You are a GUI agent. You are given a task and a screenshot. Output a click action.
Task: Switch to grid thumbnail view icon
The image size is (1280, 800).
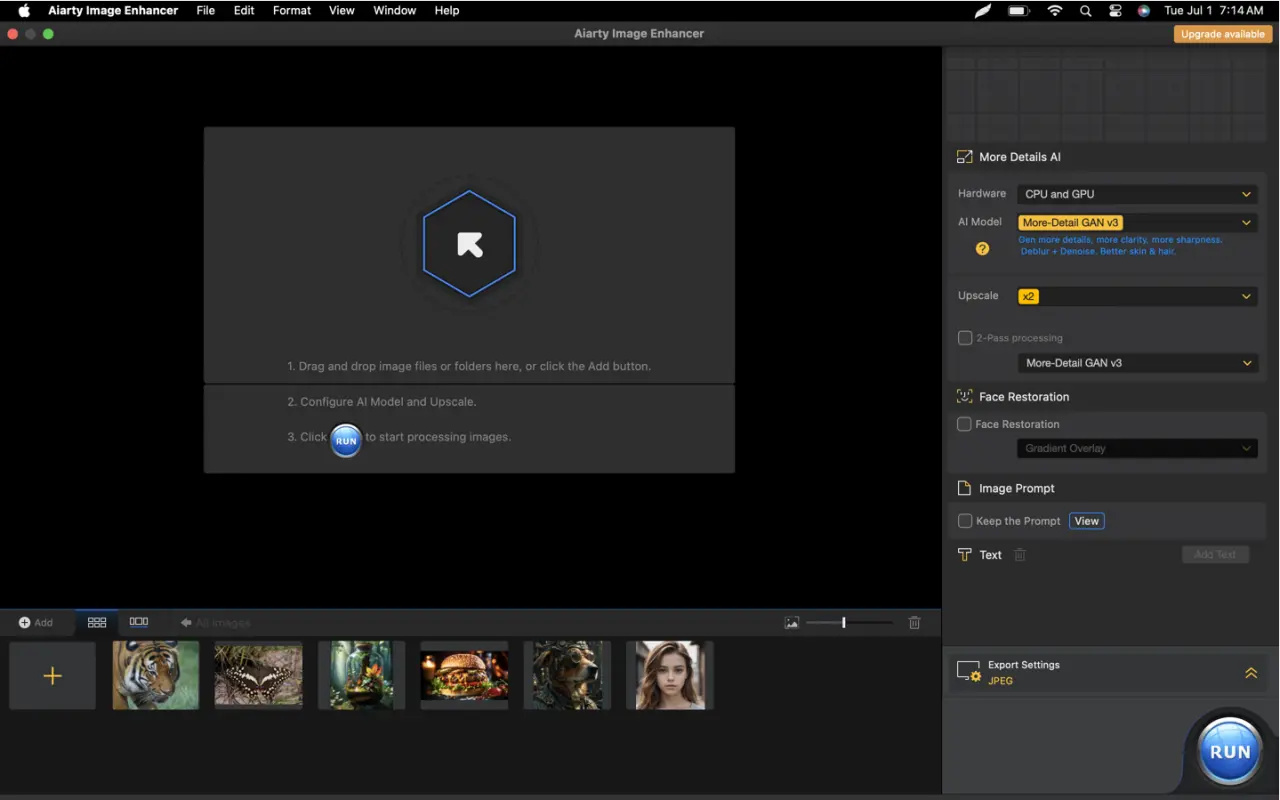(x=97, y=622)
